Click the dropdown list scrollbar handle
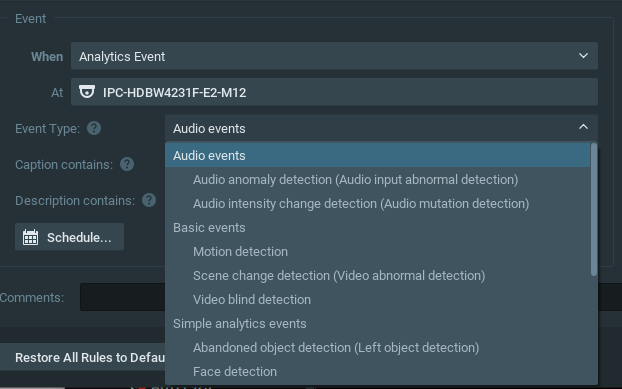Viewport: 622px width, 389px height. (x=593, y=209)
